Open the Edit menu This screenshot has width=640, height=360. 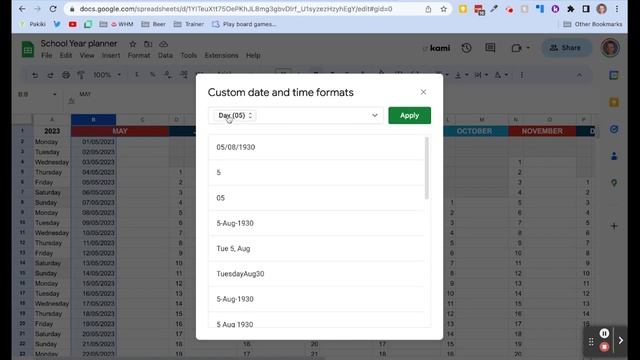coord(66,56)
